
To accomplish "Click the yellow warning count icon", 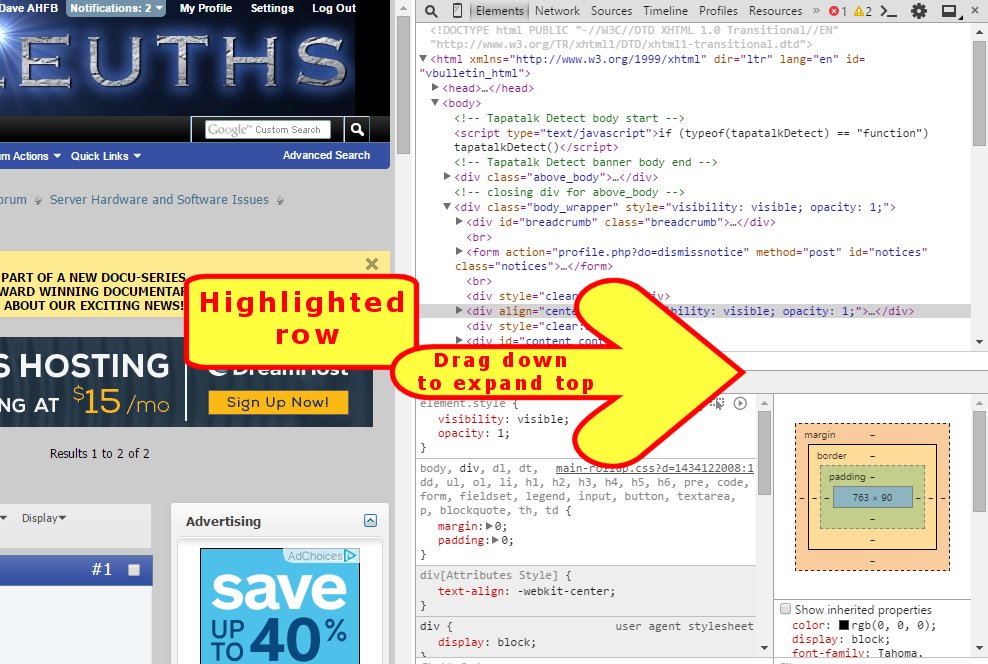I will click(858, 11).
